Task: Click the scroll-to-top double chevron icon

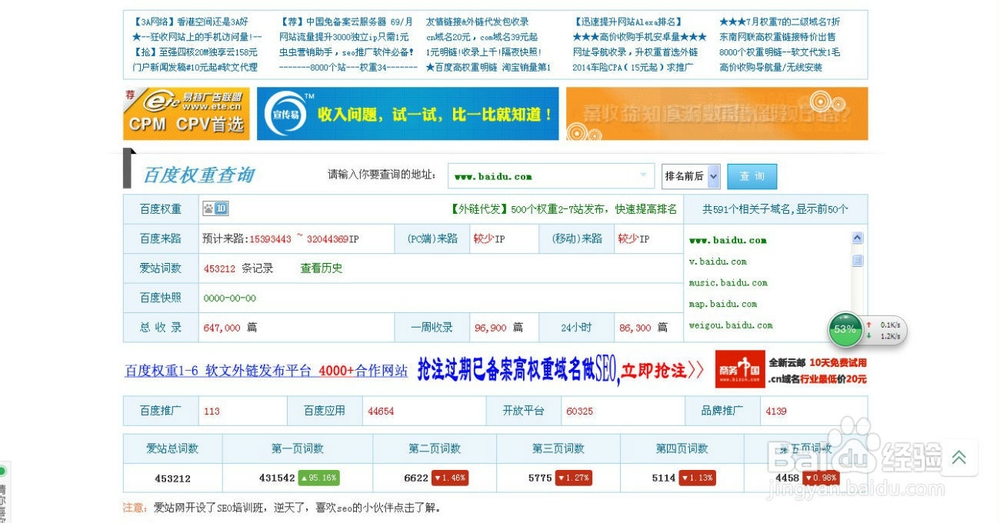Action: pos(959,457)
